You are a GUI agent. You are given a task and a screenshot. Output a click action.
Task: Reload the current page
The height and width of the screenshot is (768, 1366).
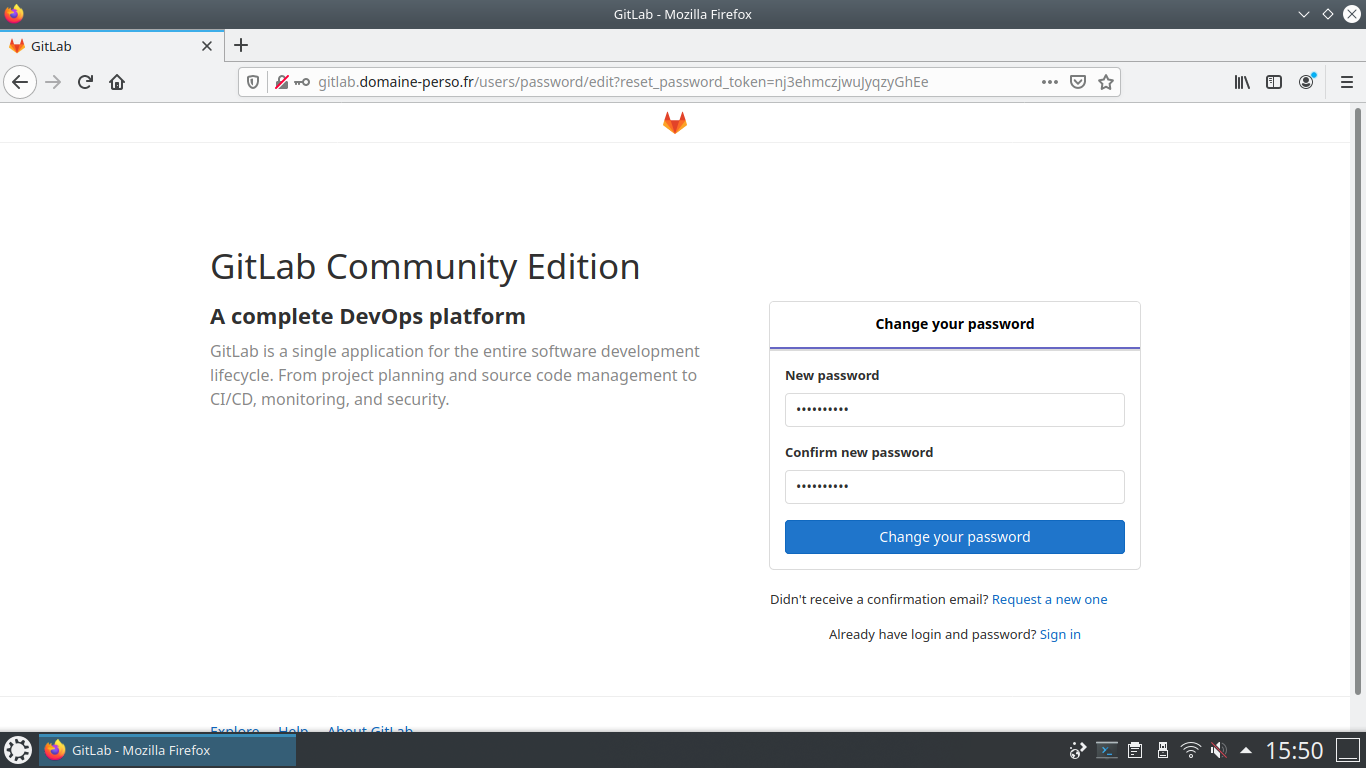coord(85,82)
